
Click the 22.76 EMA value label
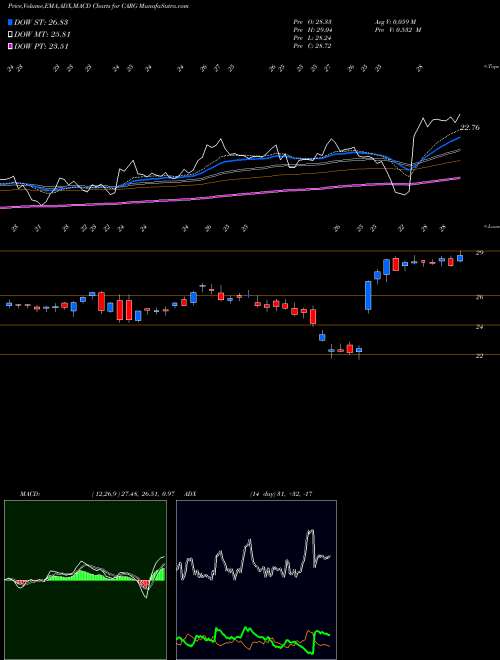pyautogui.click(x=469, y=128)
